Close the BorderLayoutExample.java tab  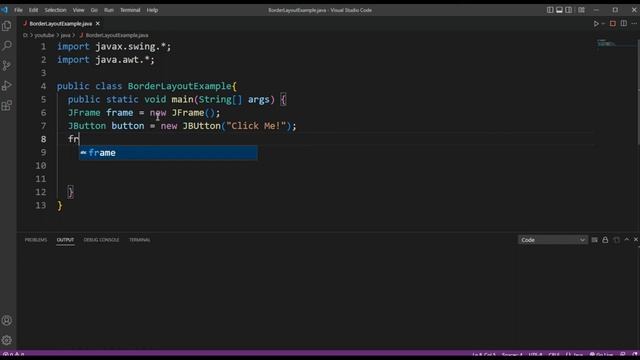pyautogui.click(x=98, y=24)
